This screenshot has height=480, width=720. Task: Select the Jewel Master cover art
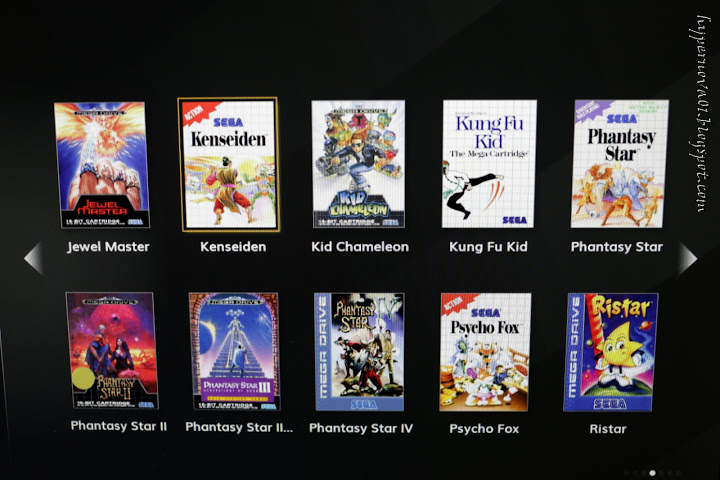click(102, 164)
